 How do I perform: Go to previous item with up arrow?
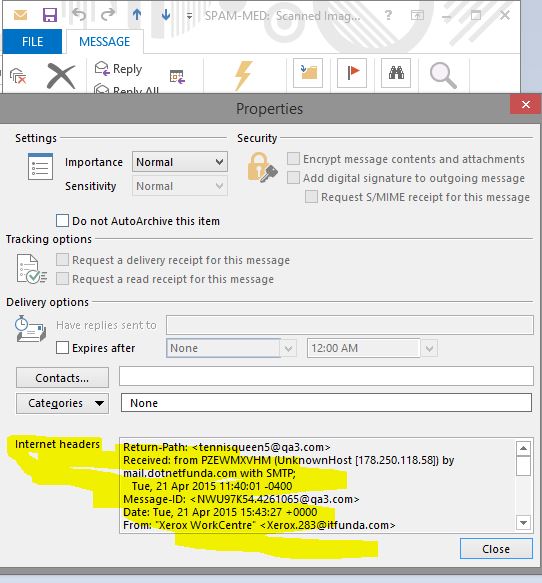pyautogui.click(x=137, y=15)
